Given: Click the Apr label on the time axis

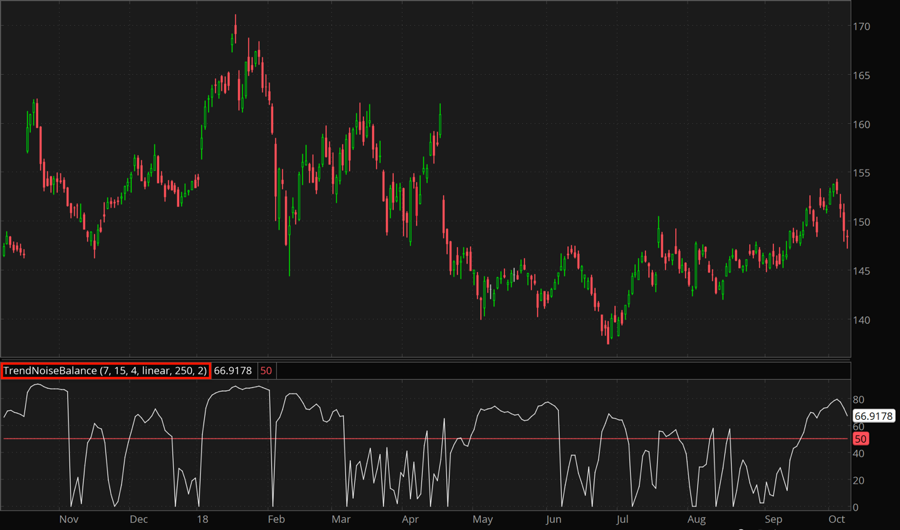Looking at the screenshot, I should [411, 520].
